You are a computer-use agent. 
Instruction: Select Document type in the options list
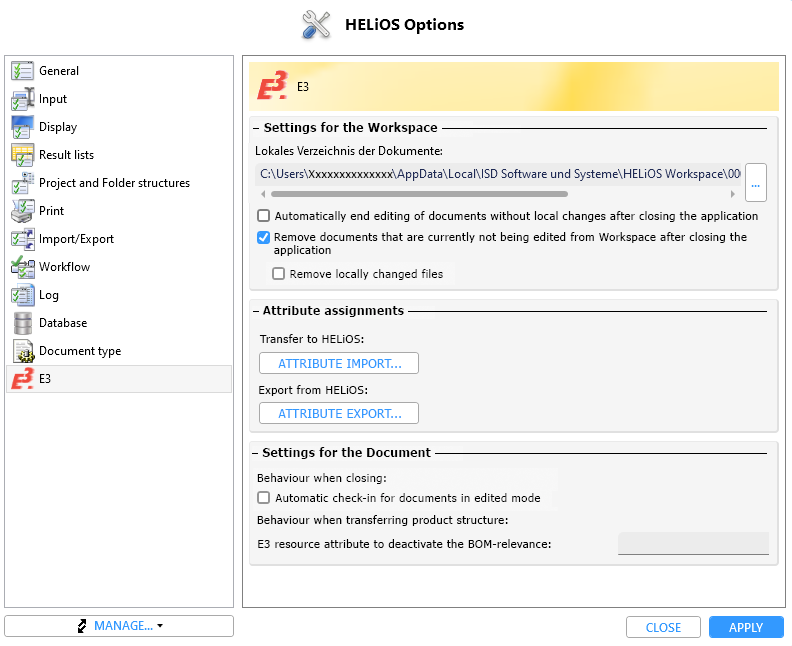(80, 351)
